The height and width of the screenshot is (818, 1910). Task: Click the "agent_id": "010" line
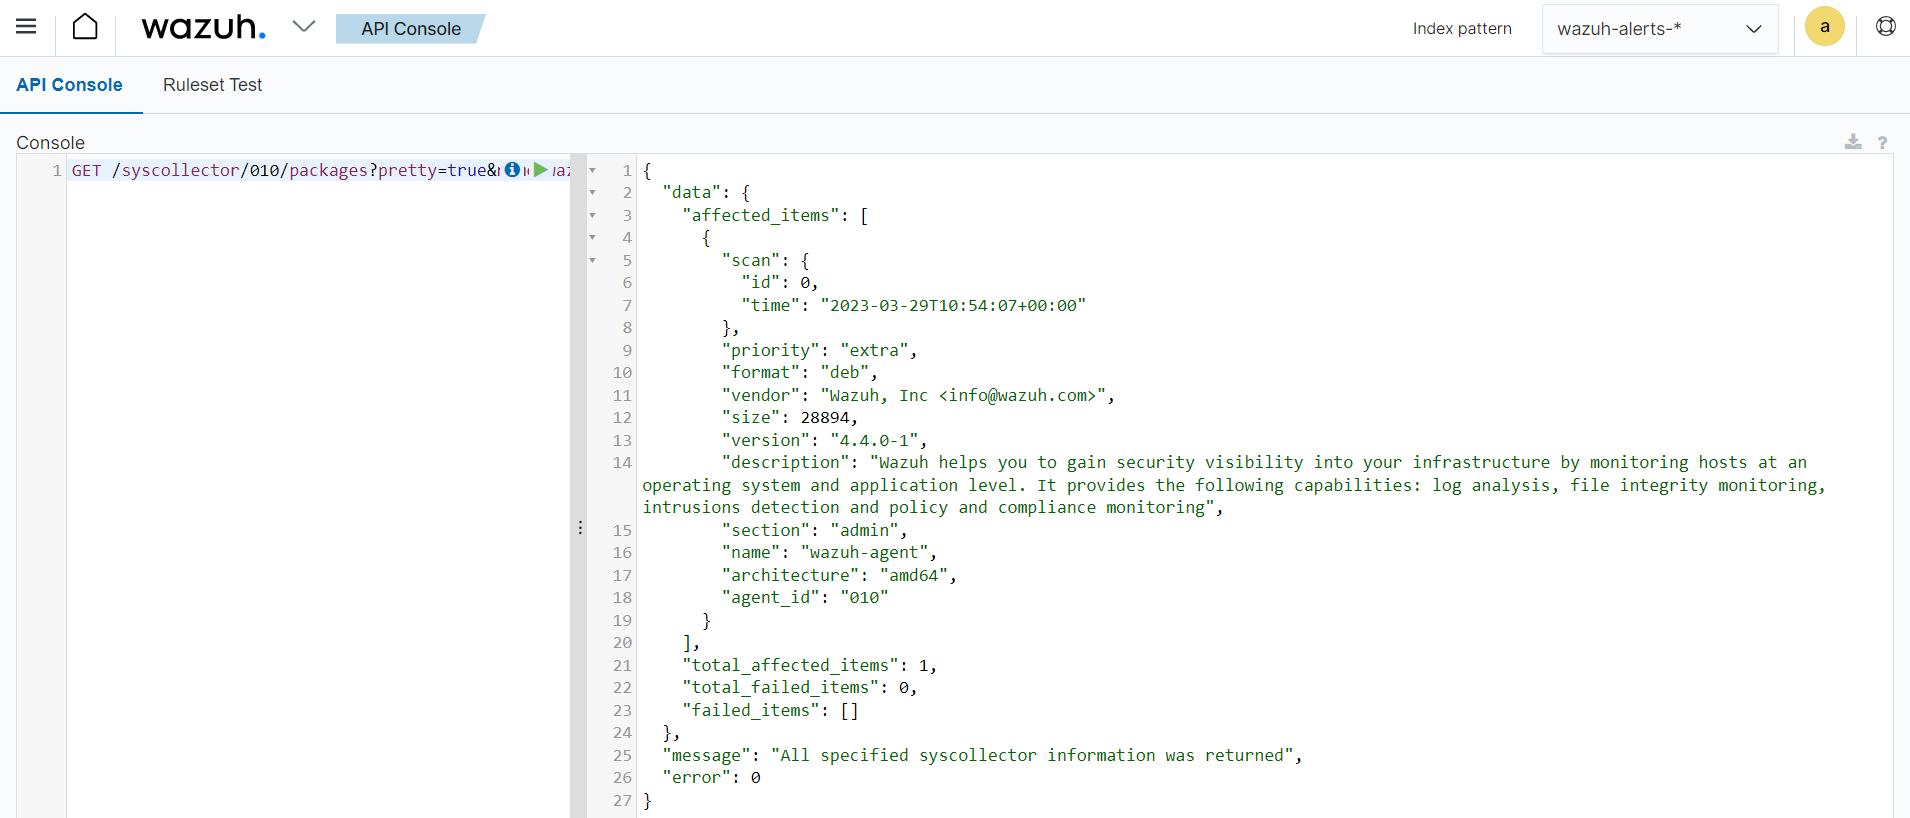tap(805, 597)
